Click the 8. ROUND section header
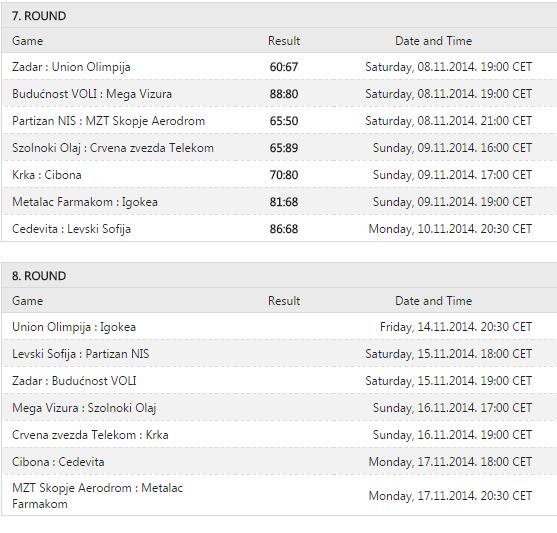 (x=39, y=276)
